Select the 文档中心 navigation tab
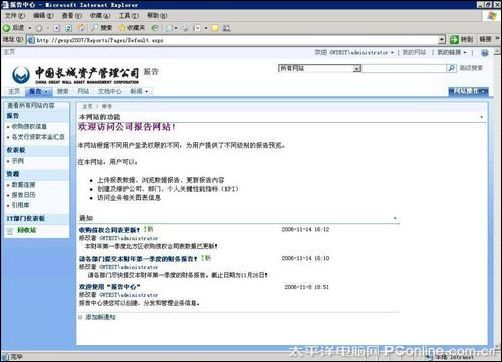 (109, 91)
